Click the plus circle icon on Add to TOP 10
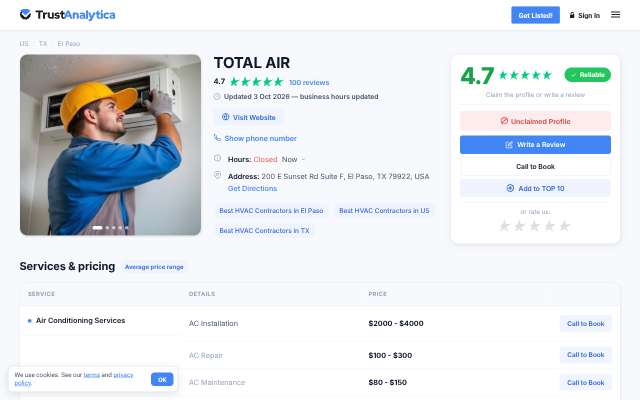 tap(510, 188)
